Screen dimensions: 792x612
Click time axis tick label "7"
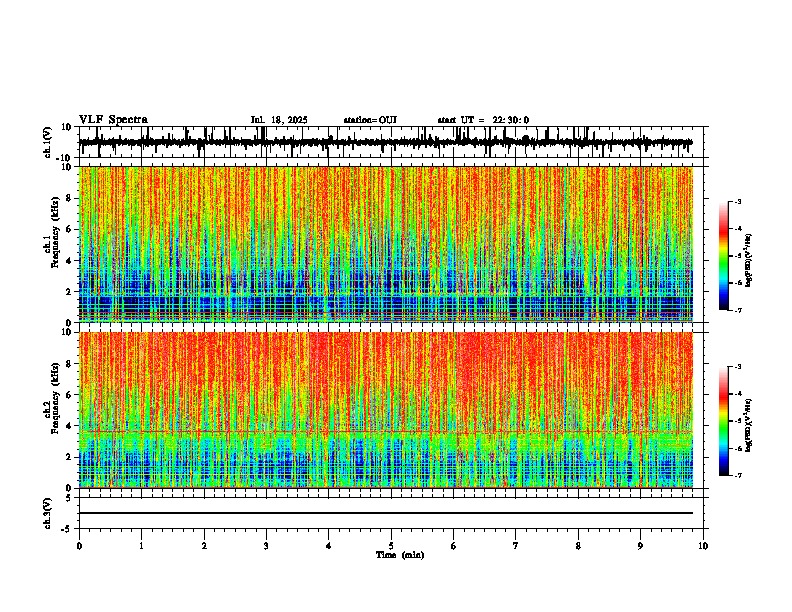[516, 546]
